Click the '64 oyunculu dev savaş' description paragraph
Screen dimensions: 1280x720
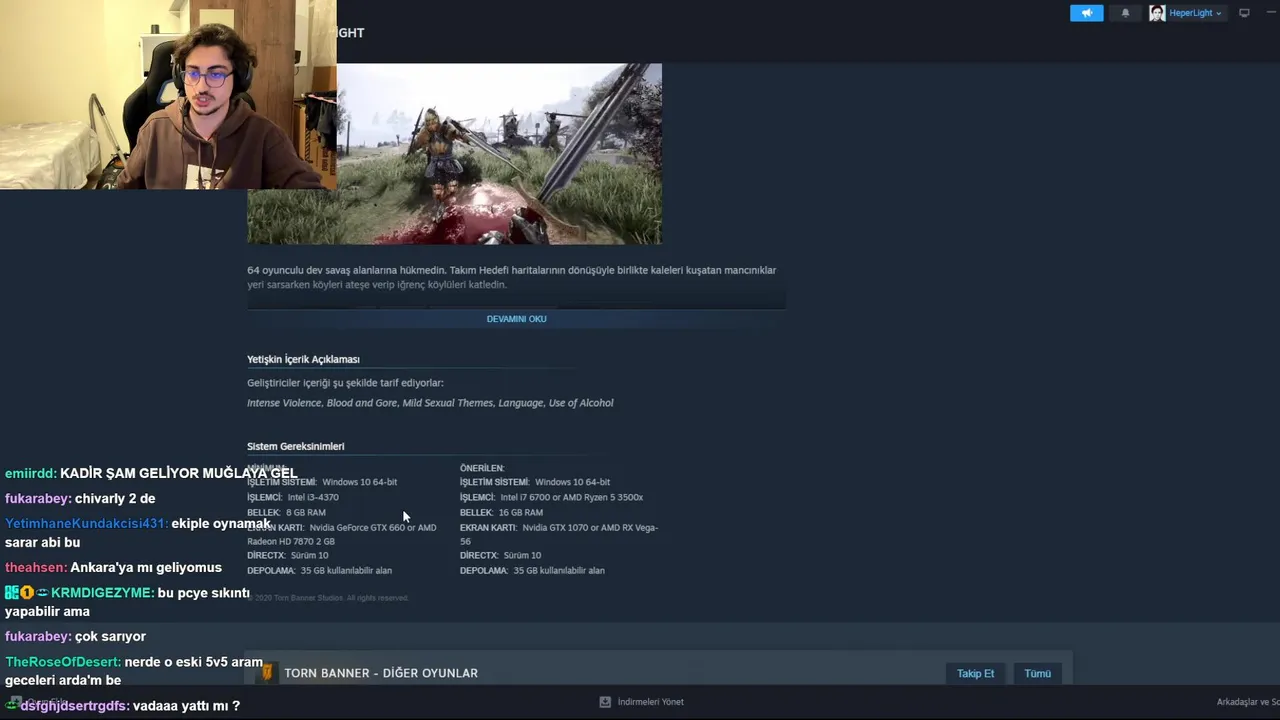click(511, 277)
